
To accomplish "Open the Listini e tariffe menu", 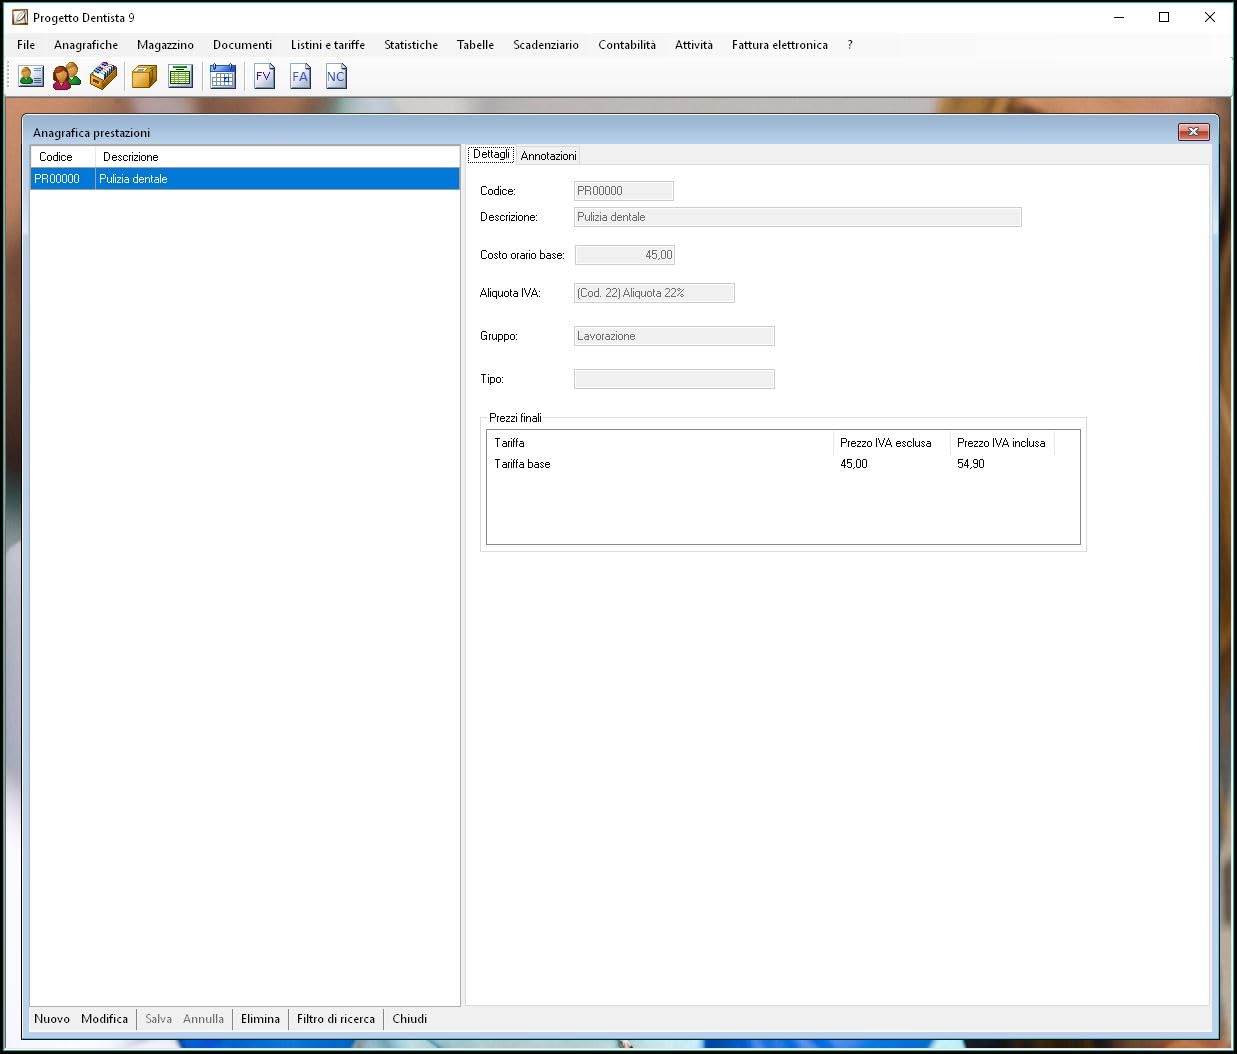I will [328, 45].
